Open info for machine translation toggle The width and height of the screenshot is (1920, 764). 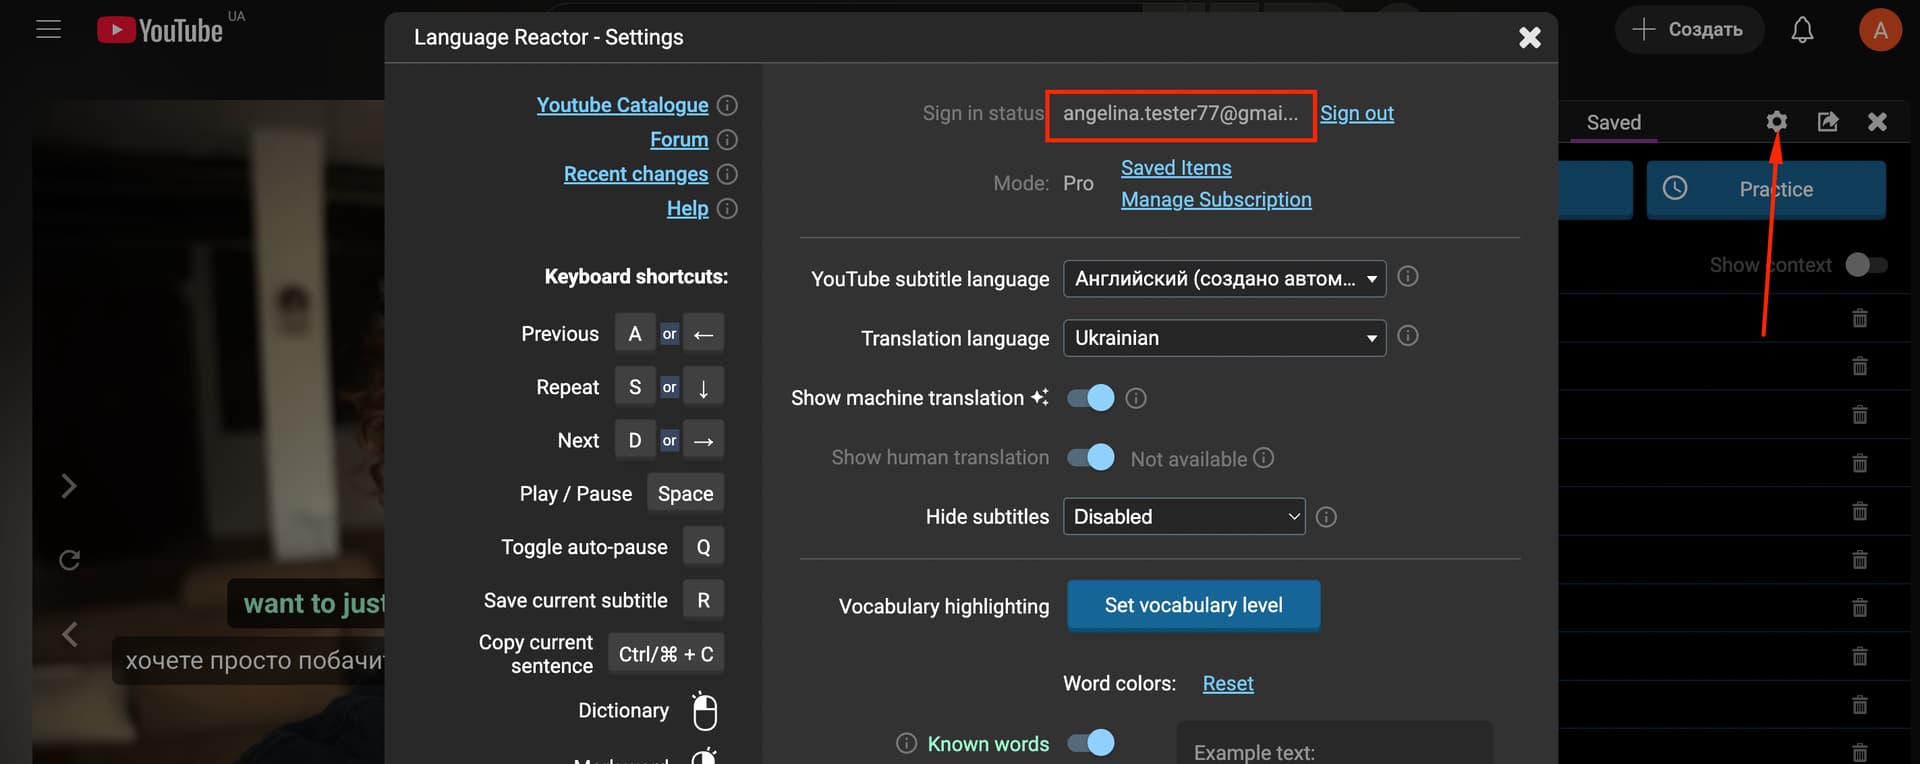point(1136,399)
